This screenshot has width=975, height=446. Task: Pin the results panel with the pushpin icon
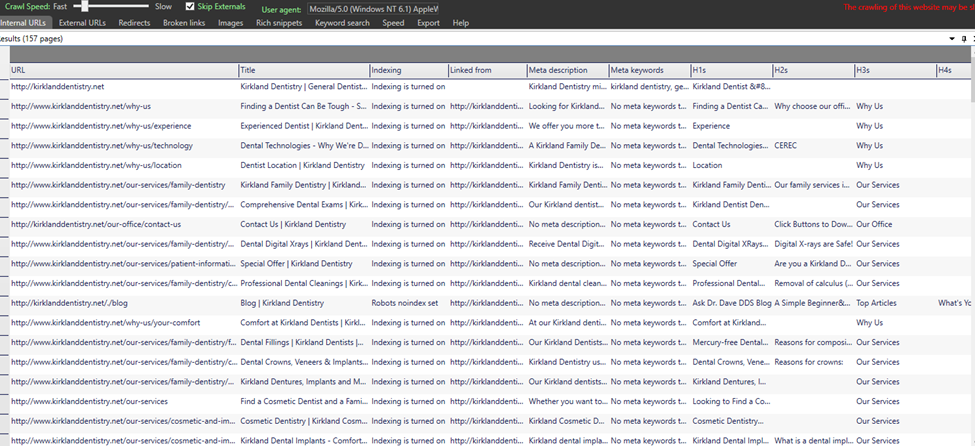964,39
